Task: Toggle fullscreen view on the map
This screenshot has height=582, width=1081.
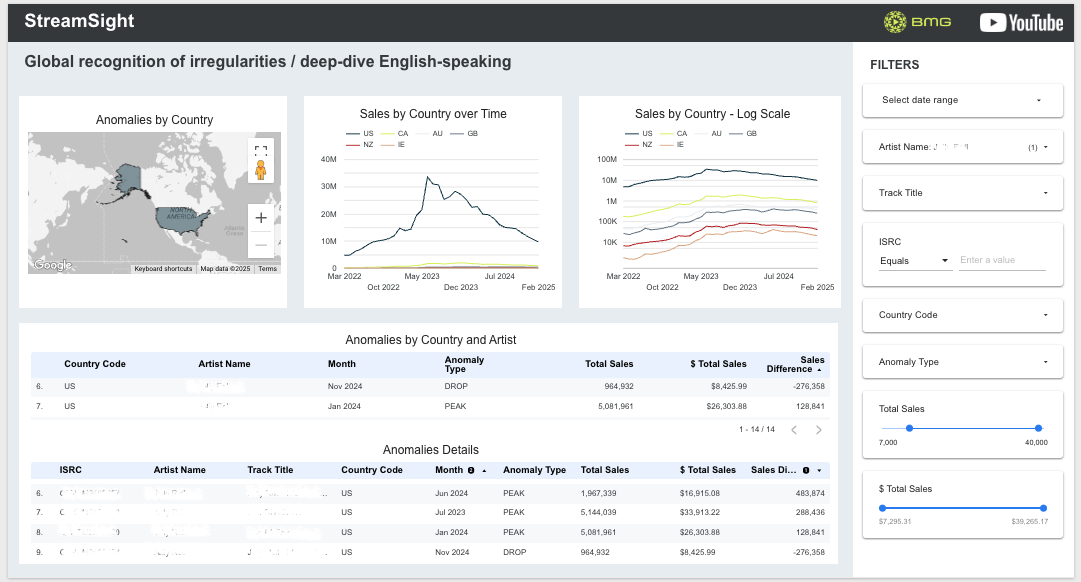Action: point(261,151)
